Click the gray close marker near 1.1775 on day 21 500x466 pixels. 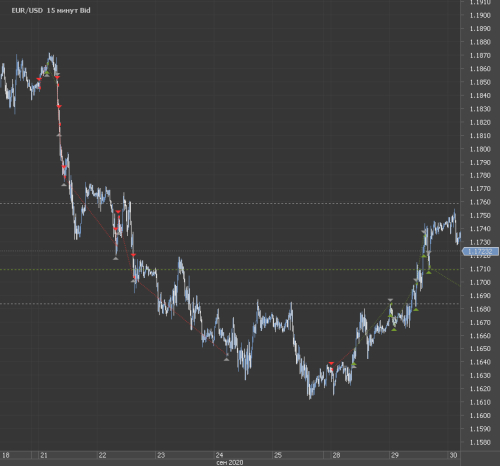point(64,184)
